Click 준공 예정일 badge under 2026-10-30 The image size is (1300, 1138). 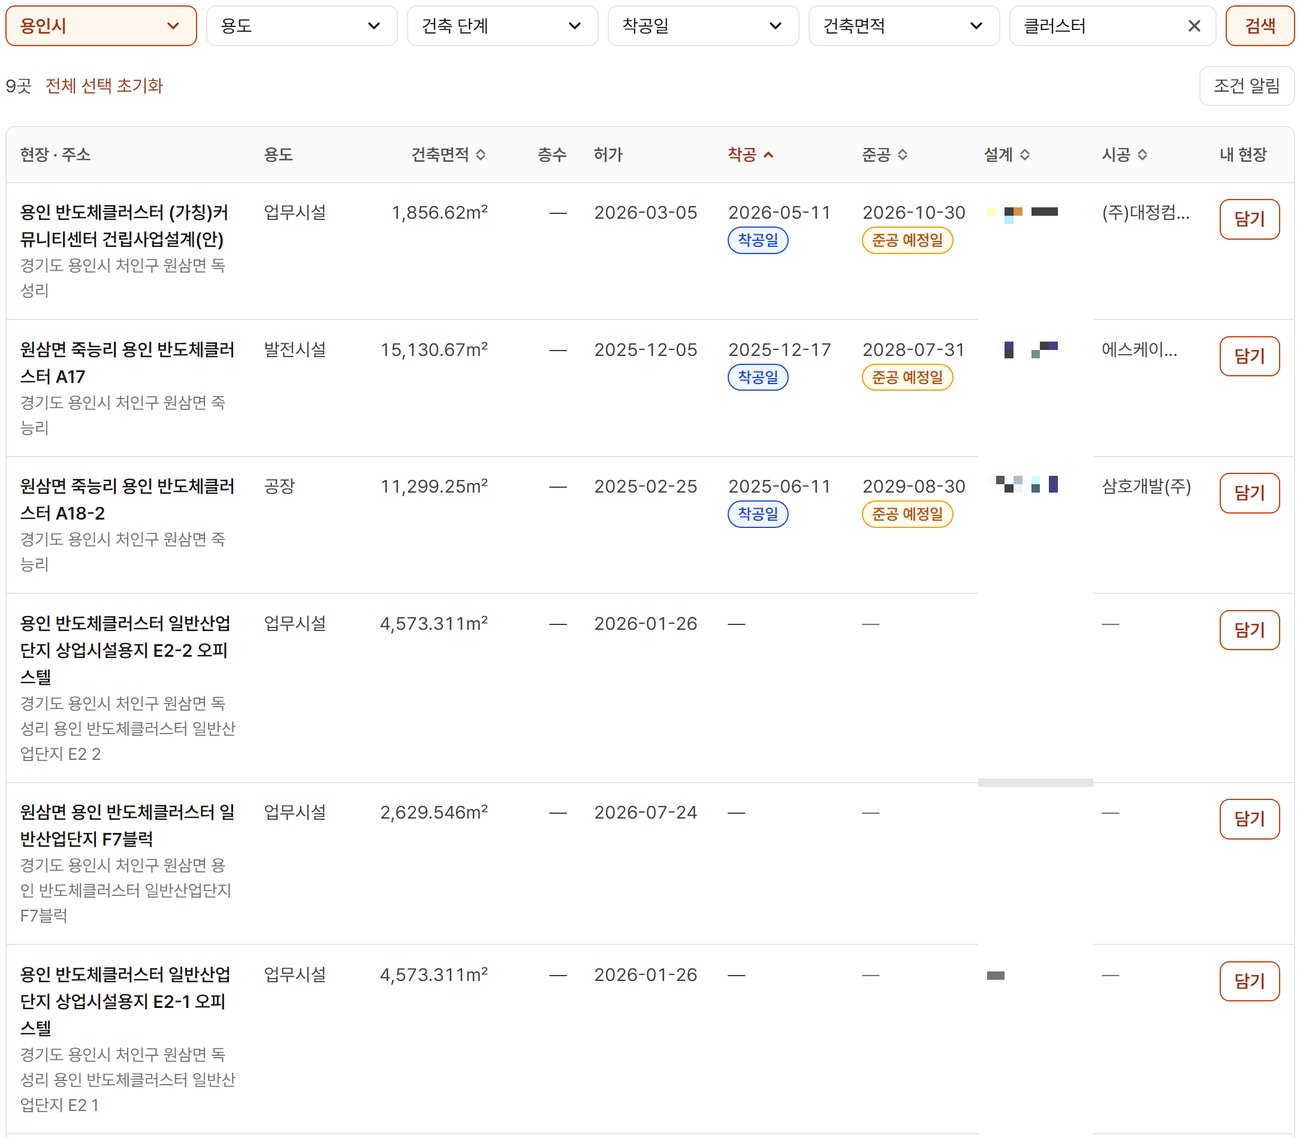click(x=907, y=240)
